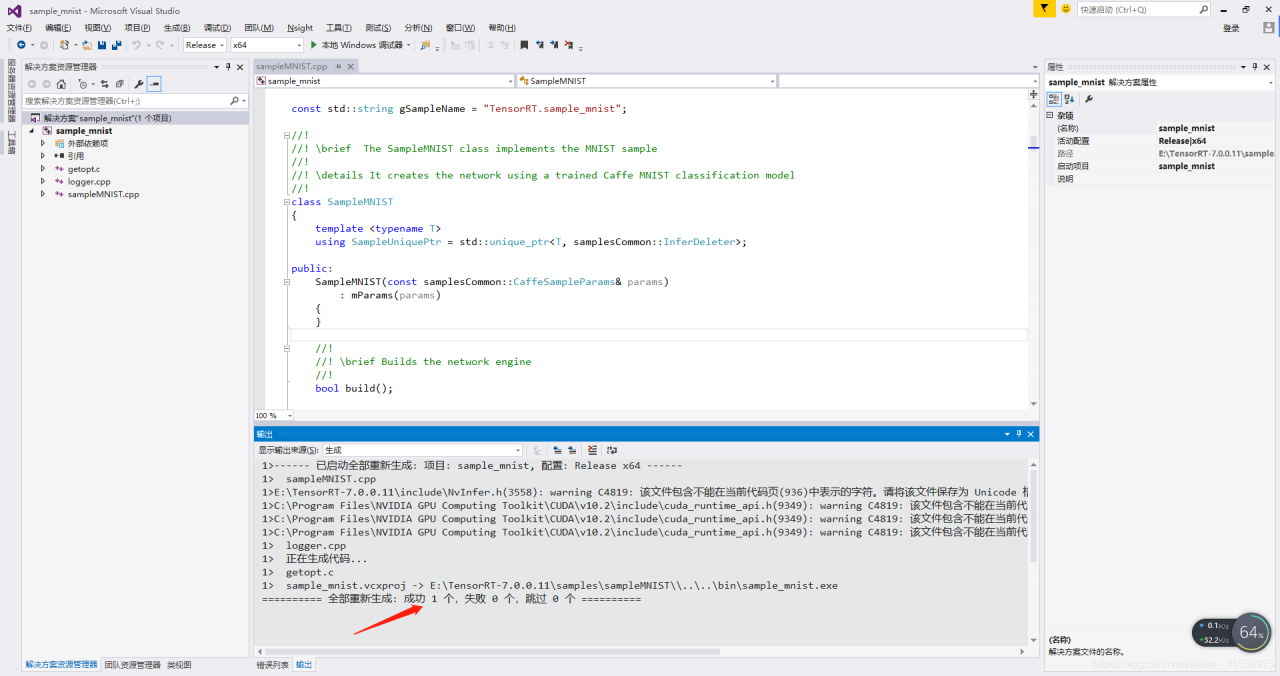The image size is (1280, 676).
Task: Toggle auto-hide pin on Properties panel
Action: point(1254,67)
